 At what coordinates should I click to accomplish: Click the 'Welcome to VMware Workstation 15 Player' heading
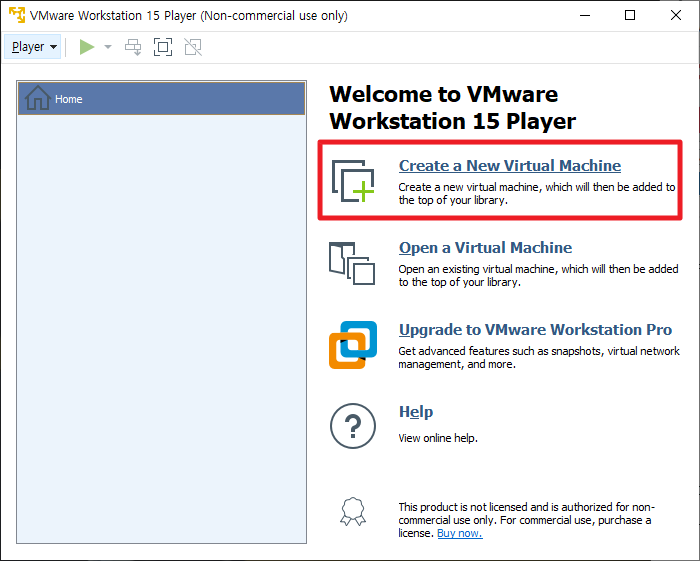pyautogui.click(x=453, y=108)
